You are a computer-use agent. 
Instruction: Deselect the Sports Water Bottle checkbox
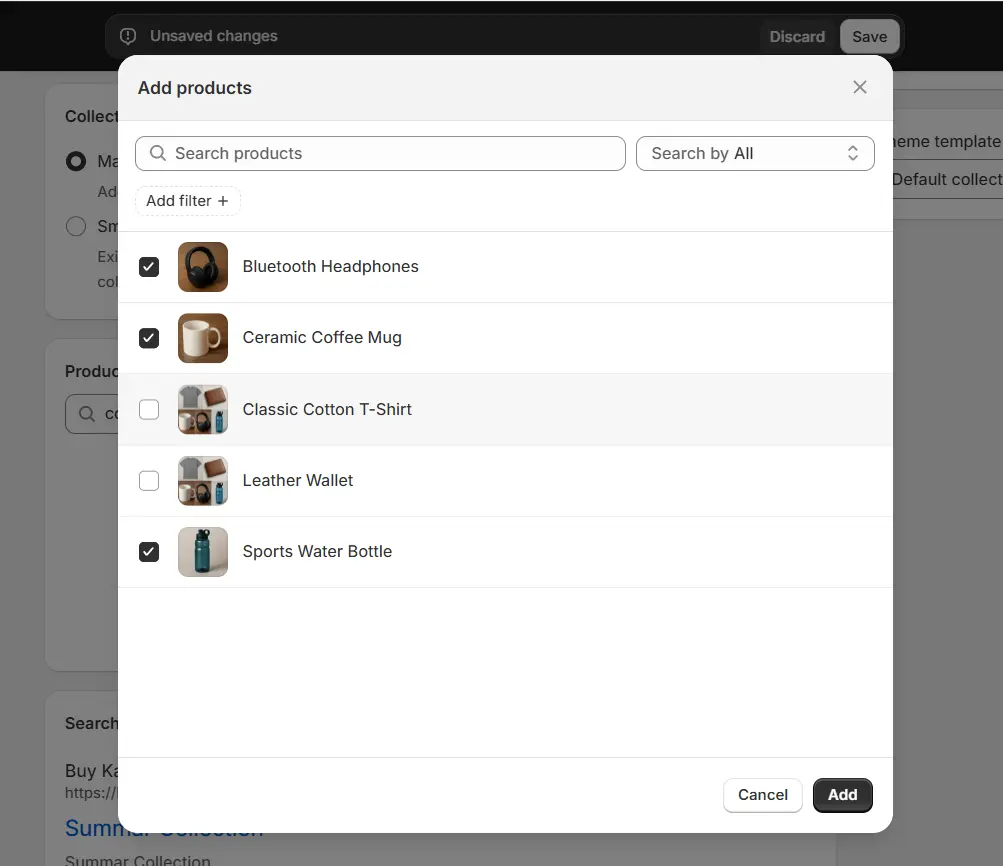[x=149, y=552]
